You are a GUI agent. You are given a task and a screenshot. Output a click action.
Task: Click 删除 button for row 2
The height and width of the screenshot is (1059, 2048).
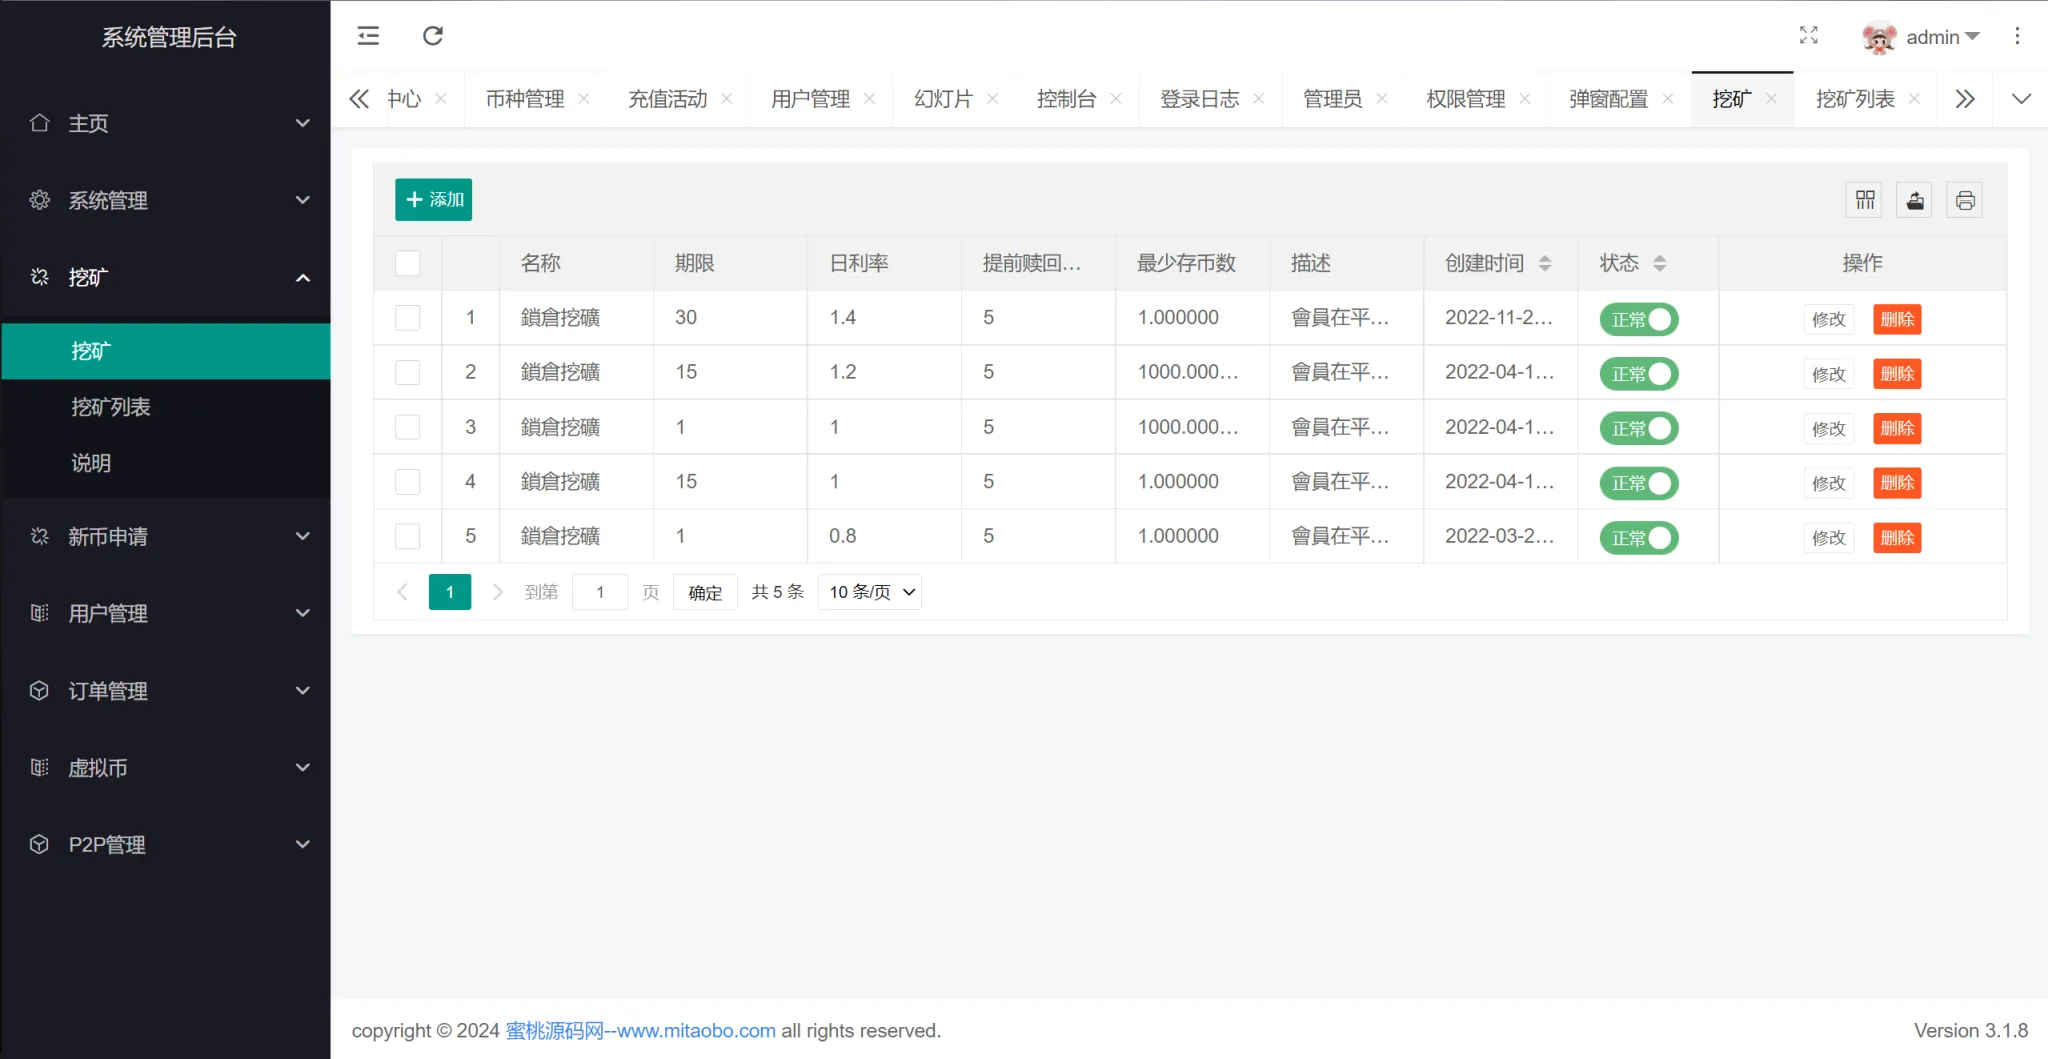[x=1896, y=374]
